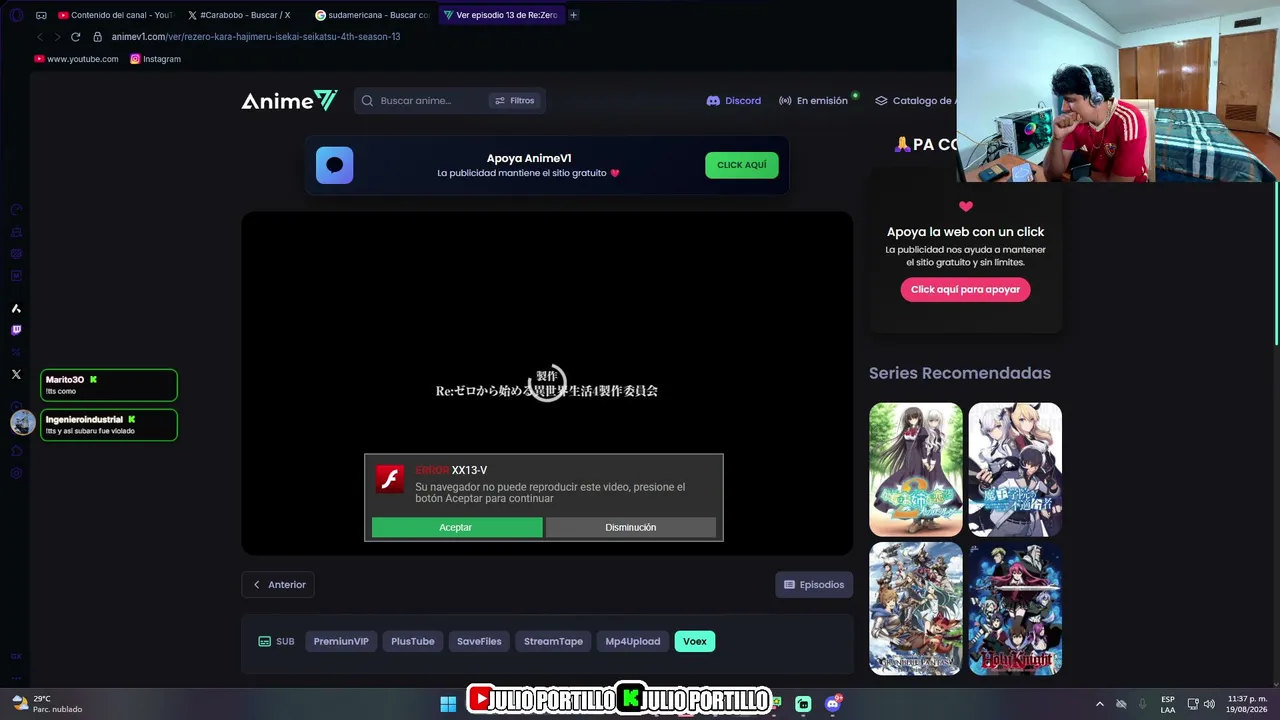
Task: Select the Mp4Upload server
Action: tap(633, 641)
